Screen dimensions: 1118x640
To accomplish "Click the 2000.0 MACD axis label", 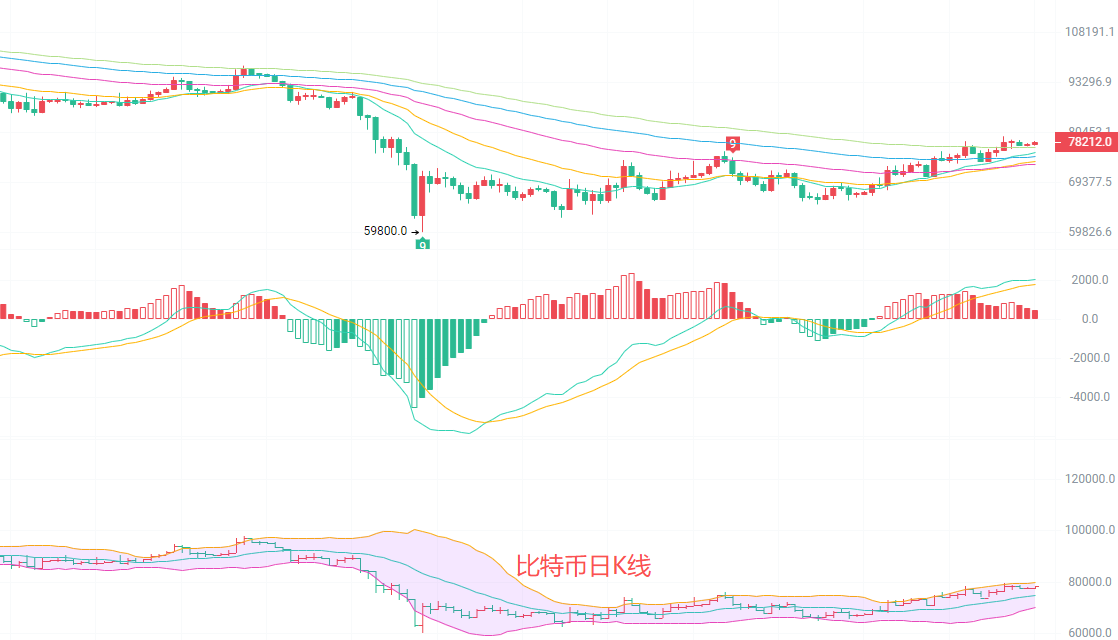I will pyautogui.click(x=1091, y=280).
